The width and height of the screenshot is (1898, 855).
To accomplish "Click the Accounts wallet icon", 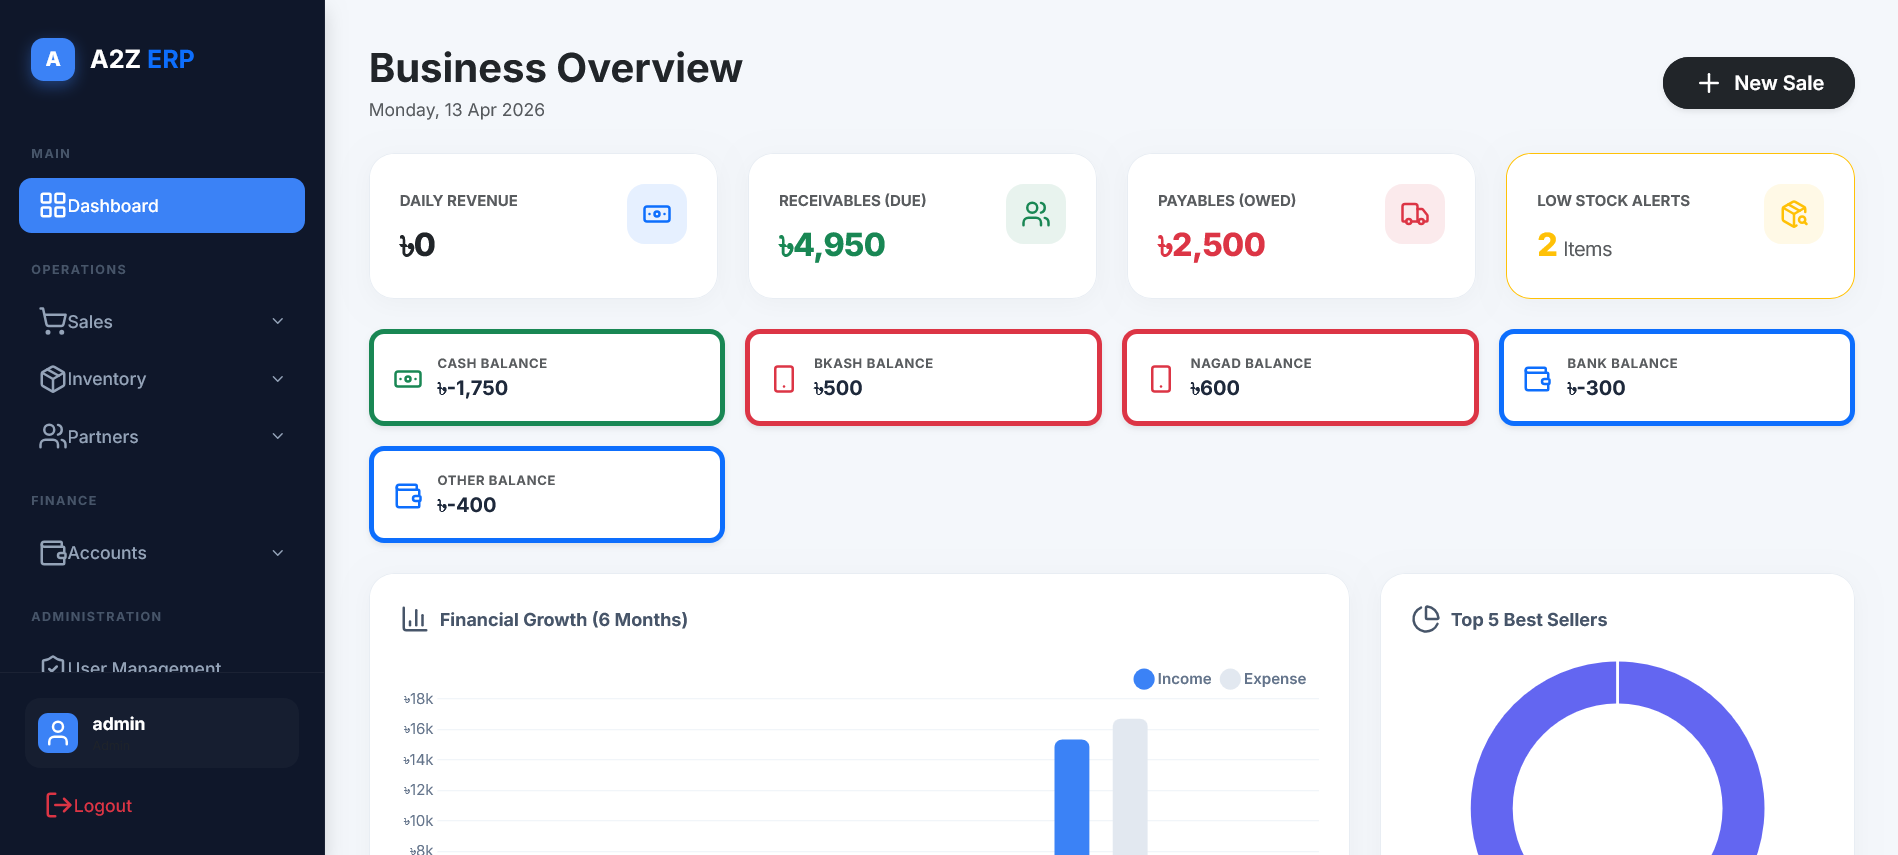I will 53,553.
